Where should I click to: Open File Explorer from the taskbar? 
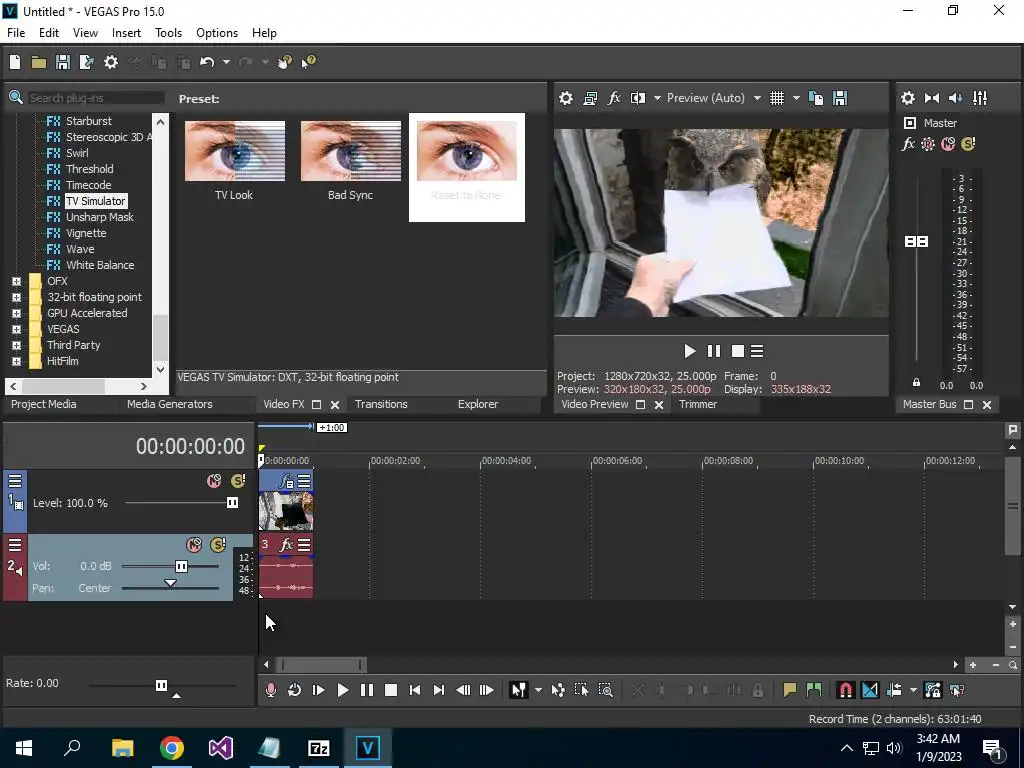coord(122,748)
